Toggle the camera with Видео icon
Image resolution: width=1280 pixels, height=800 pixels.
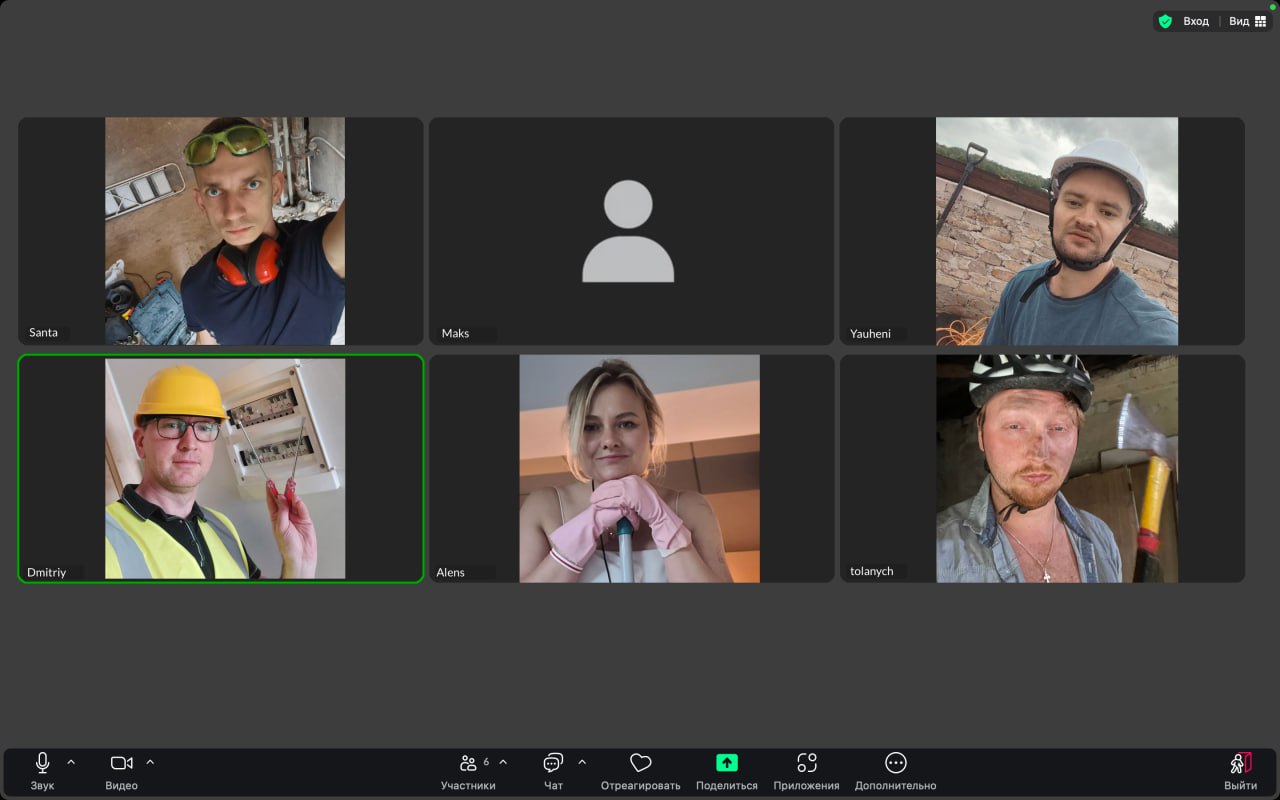coord(121,763)
